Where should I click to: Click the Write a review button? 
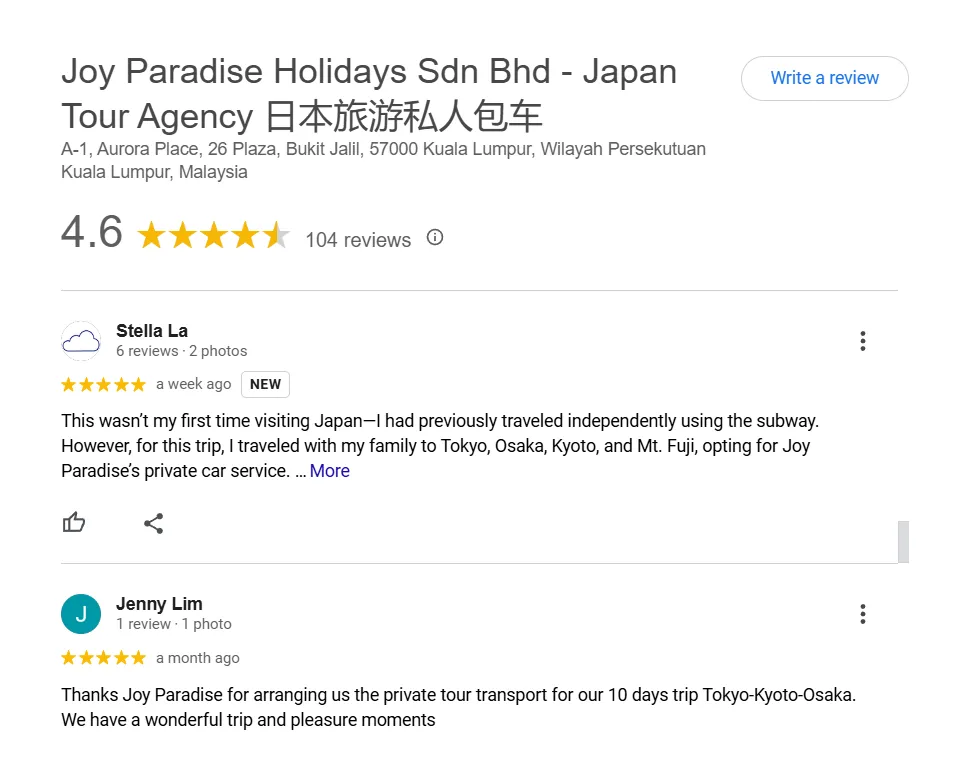(825, 79)
